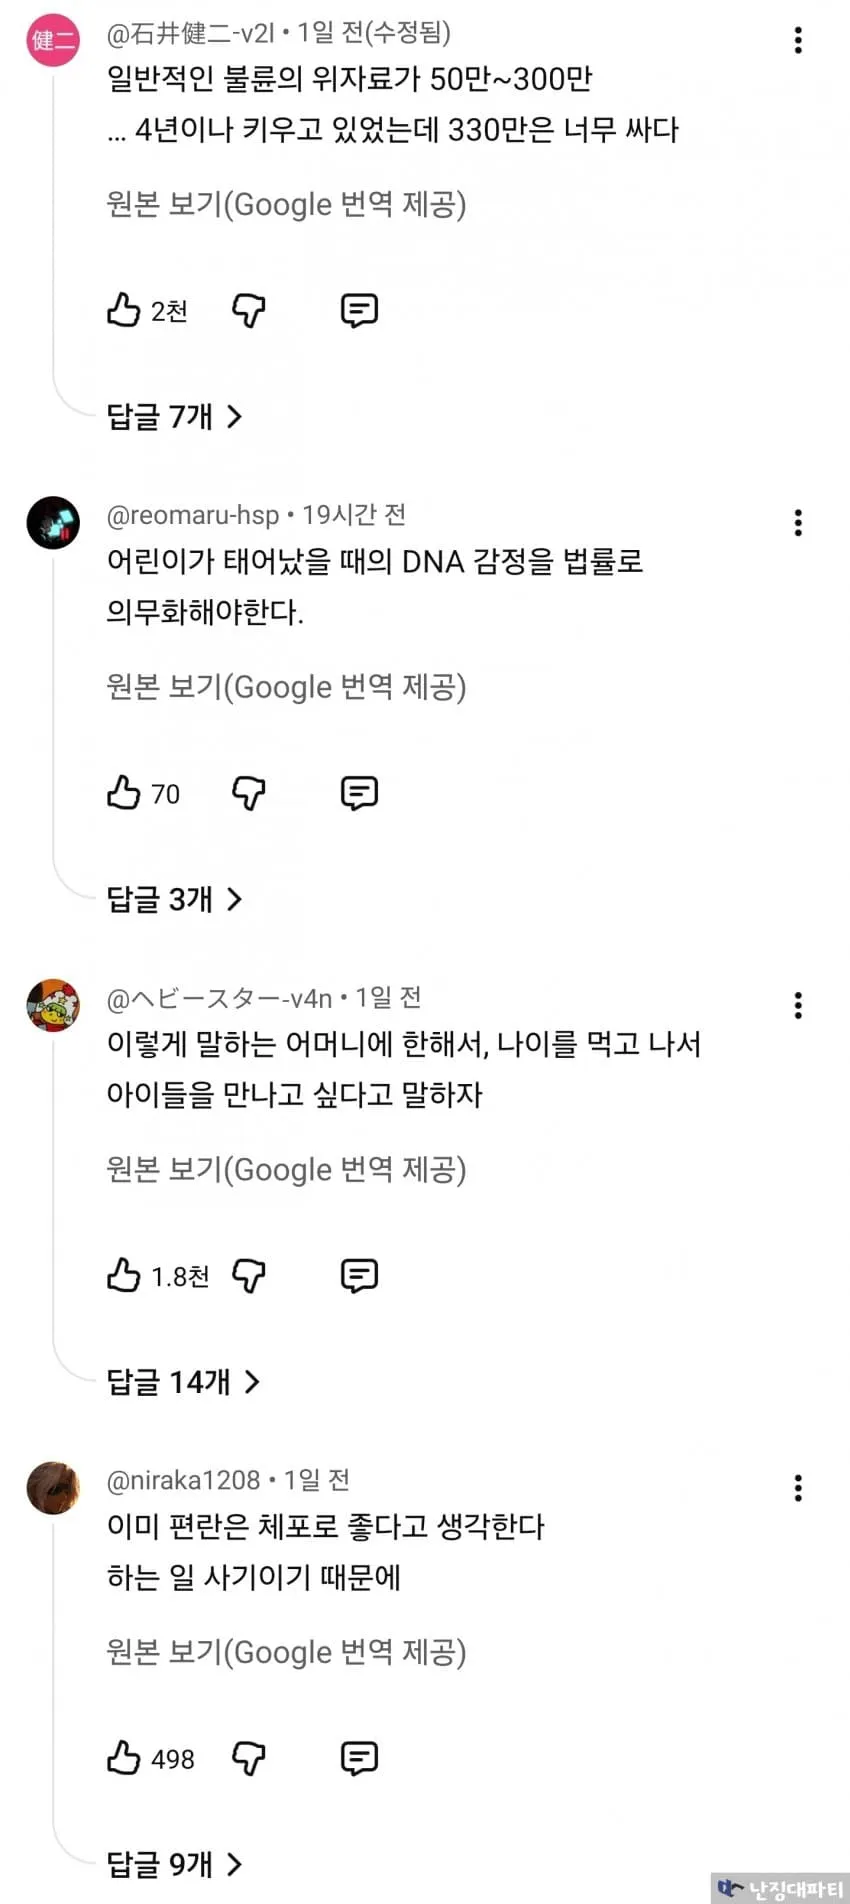Show original of @niraka1208's translated comment
The height and width of the screenshot is (1904, 850).
pyautogui.click(x=286, y=1652)
